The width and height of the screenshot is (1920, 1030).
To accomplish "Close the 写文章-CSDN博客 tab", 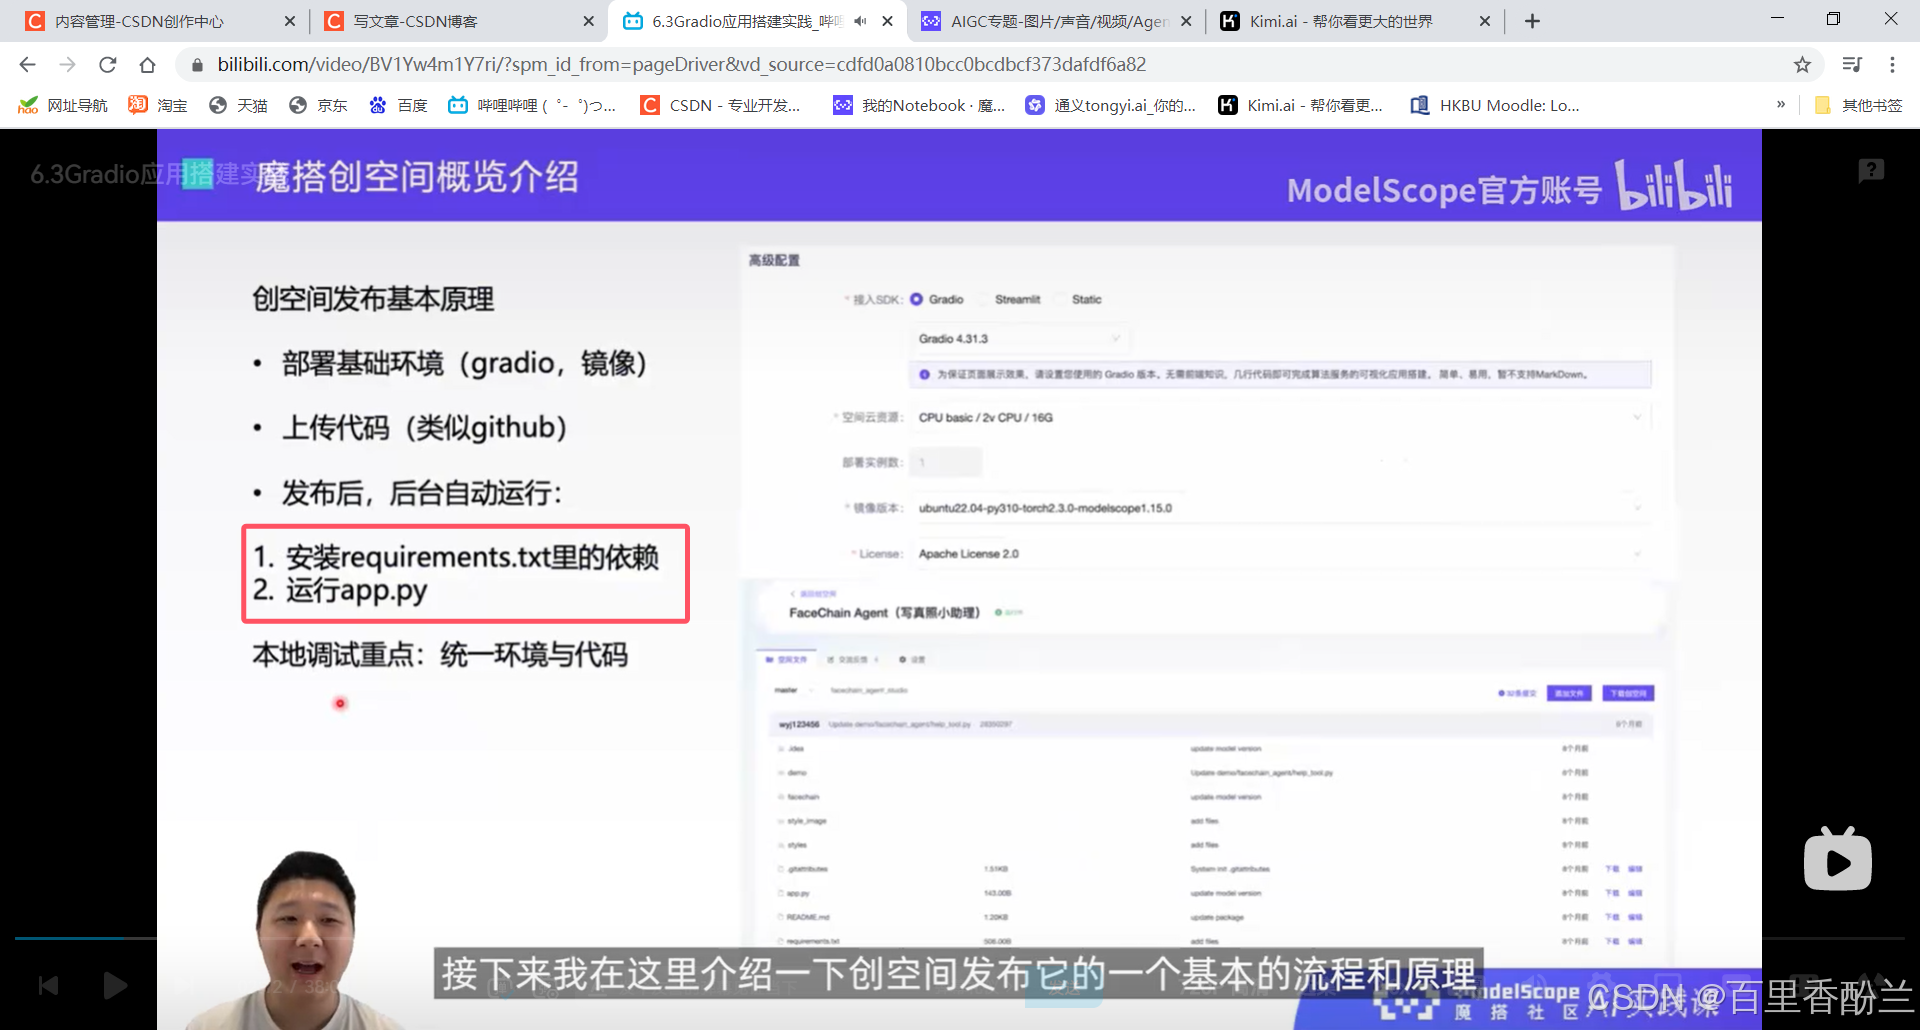I will [x=588, y=21].
